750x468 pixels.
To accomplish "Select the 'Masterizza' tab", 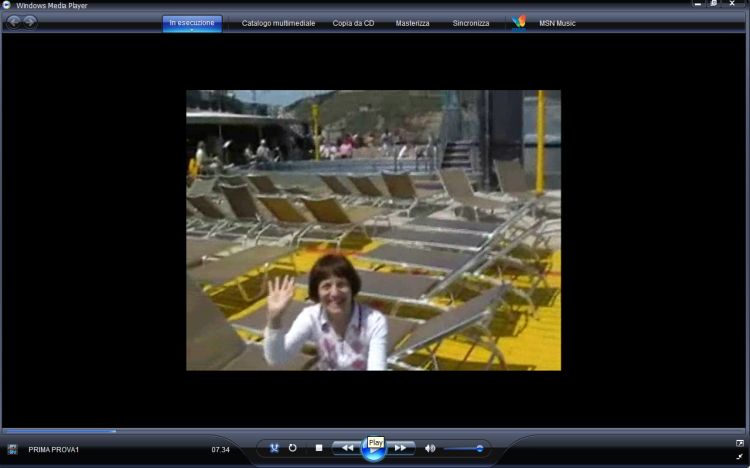I will [x=412, y=22].
